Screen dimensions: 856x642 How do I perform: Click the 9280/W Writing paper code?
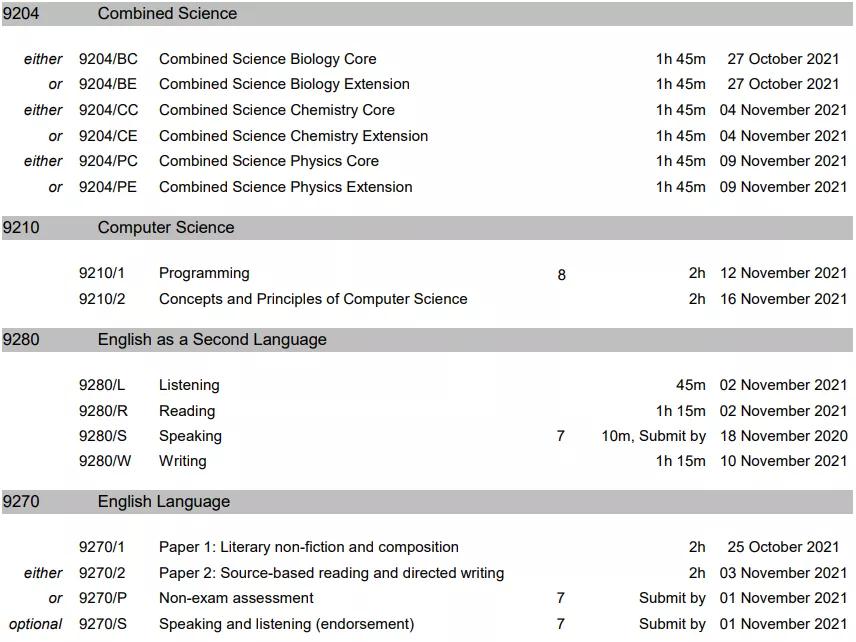105,461
